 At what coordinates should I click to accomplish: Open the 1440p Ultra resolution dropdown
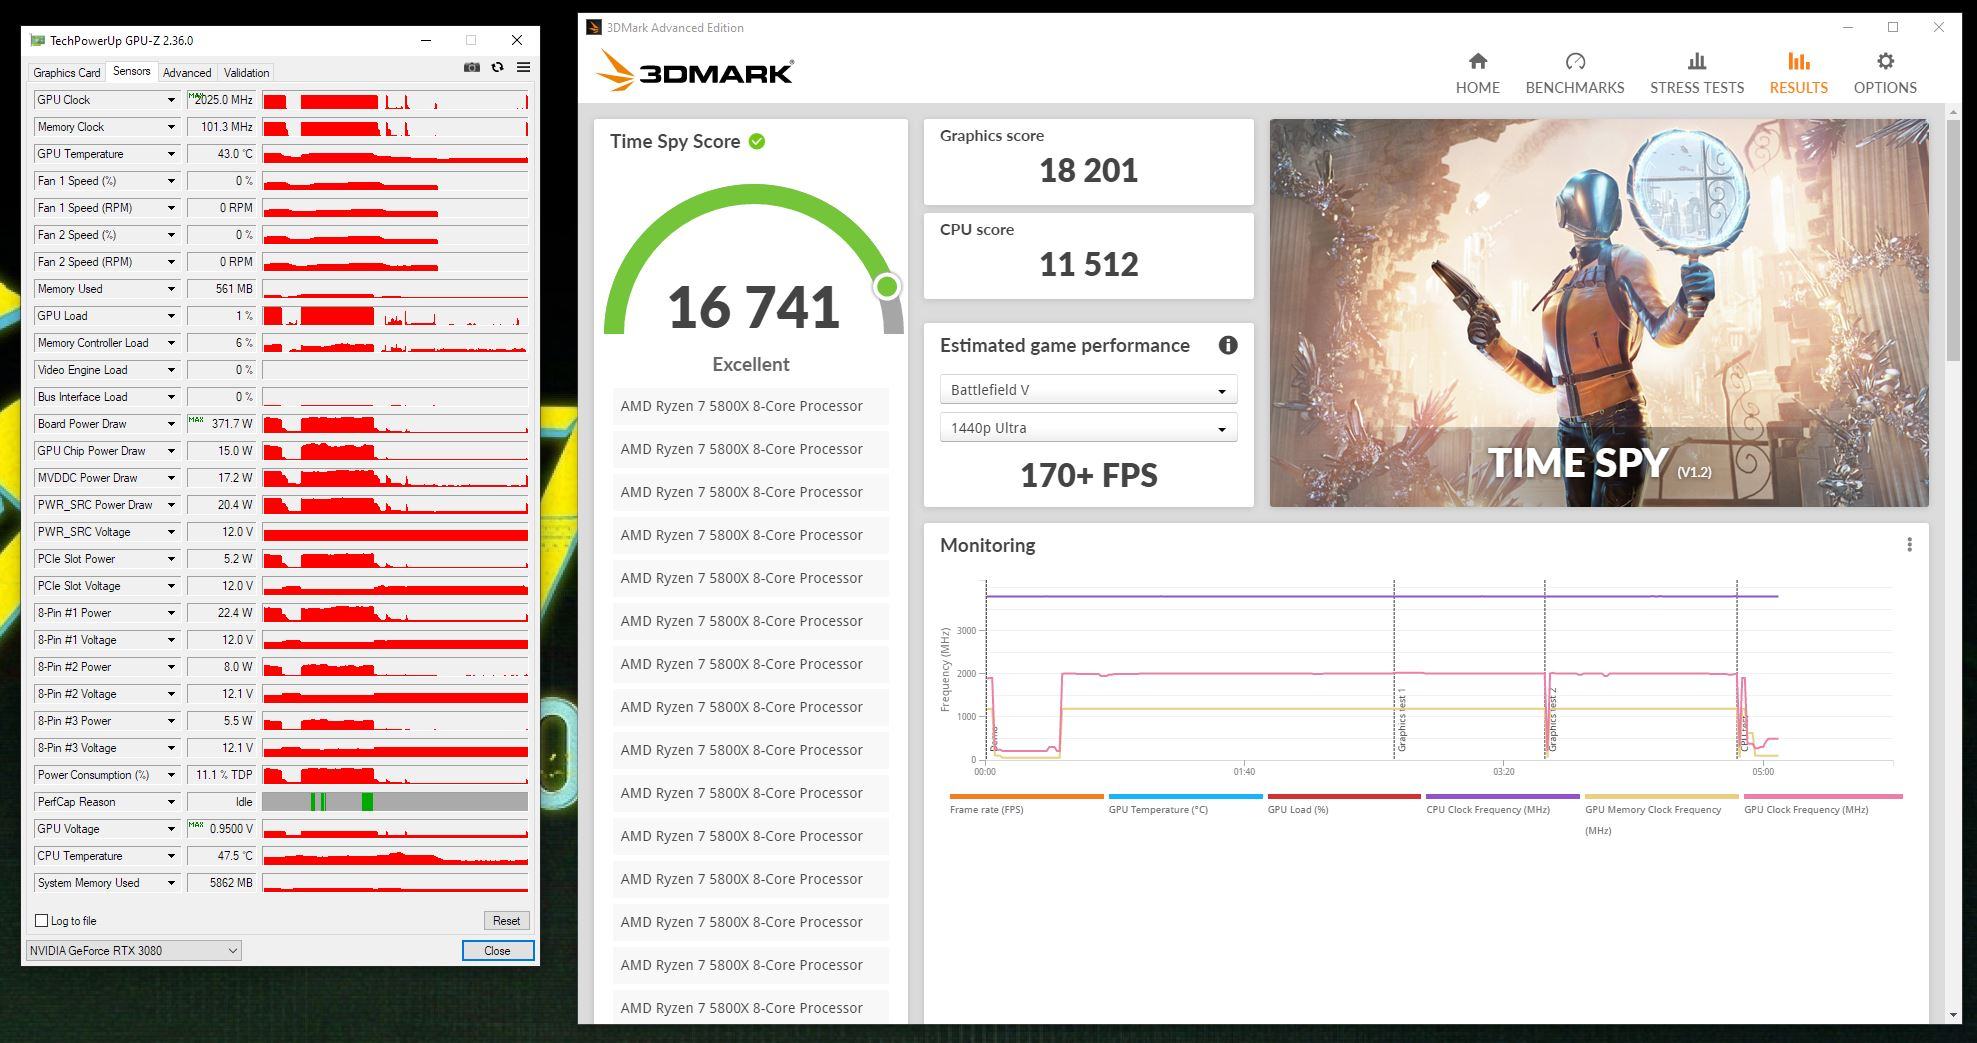(1088, 428)
